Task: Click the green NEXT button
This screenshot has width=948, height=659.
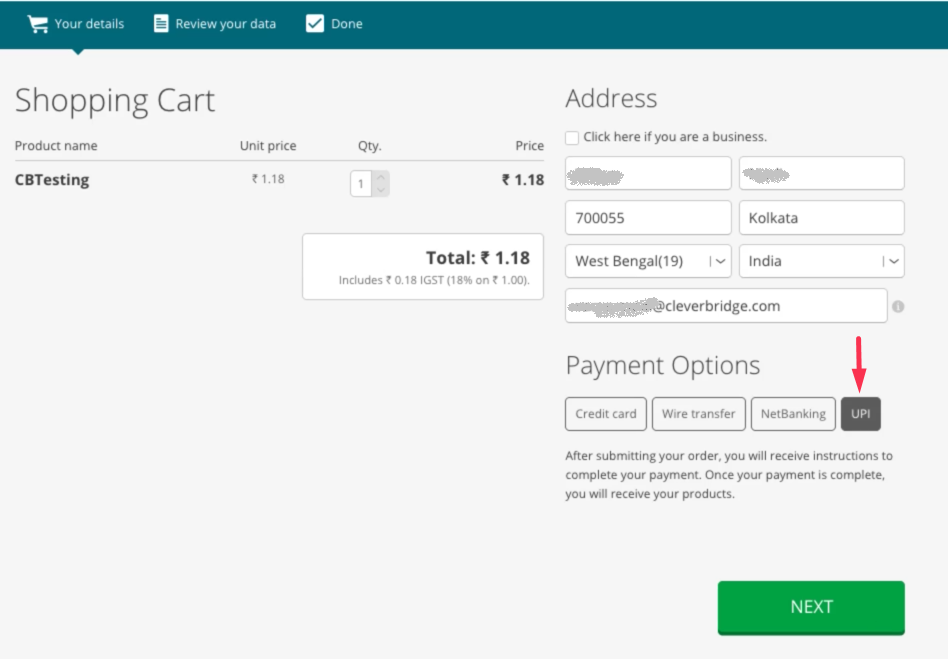Action: 810,606
